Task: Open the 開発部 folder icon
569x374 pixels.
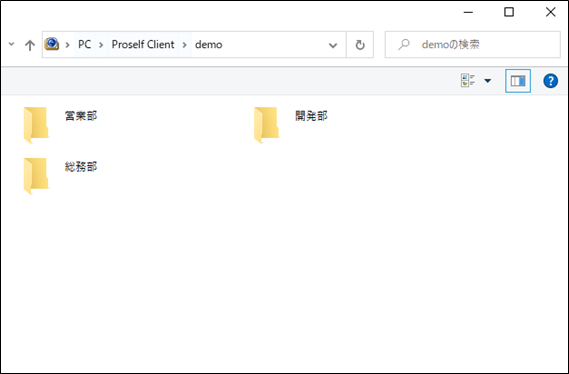Action: coord(266,124)
